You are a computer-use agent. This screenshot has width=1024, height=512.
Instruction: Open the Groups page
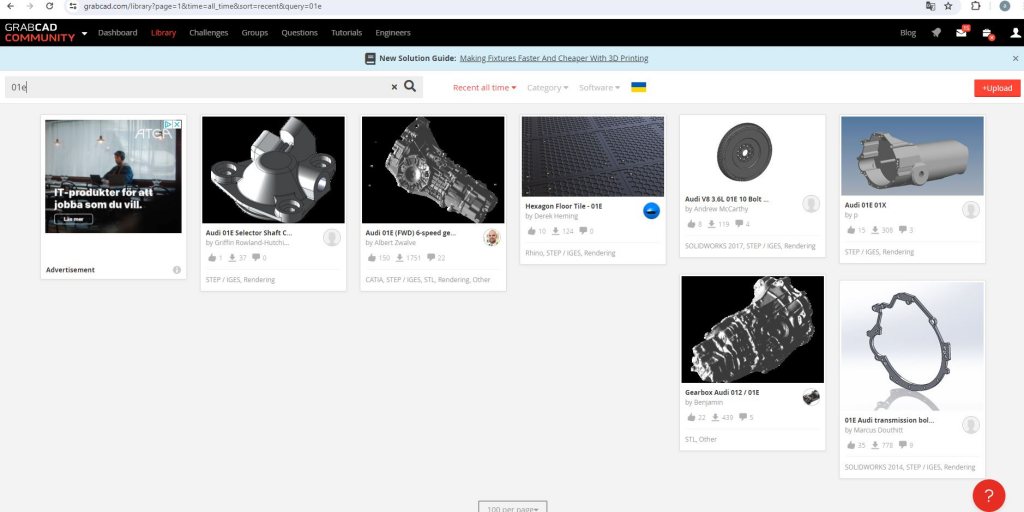coord(255,33)
